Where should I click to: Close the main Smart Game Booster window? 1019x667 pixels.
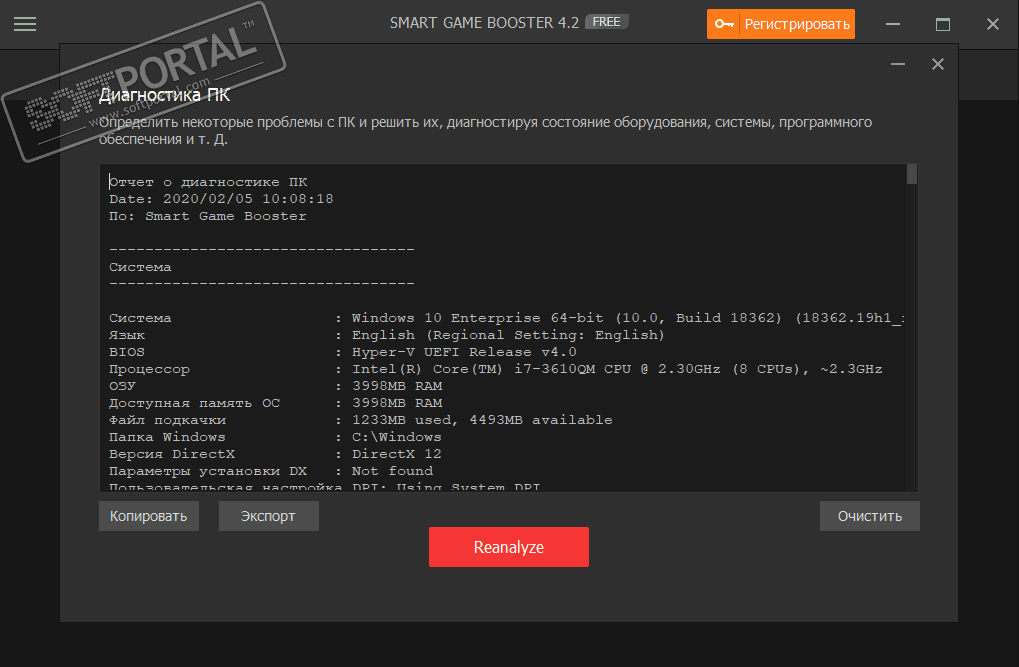(x=992, y=24)
